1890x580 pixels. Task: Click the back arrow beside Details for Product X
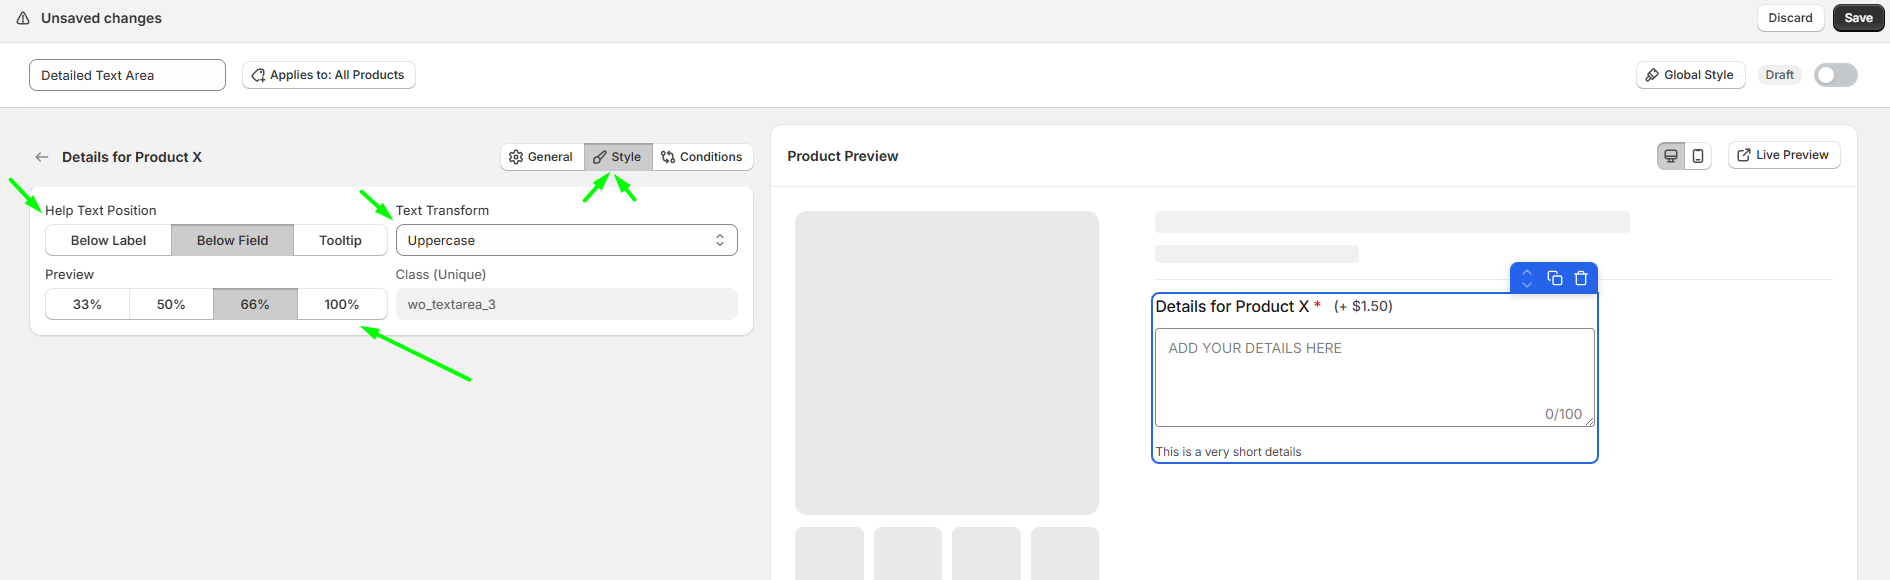click(42, 157)
